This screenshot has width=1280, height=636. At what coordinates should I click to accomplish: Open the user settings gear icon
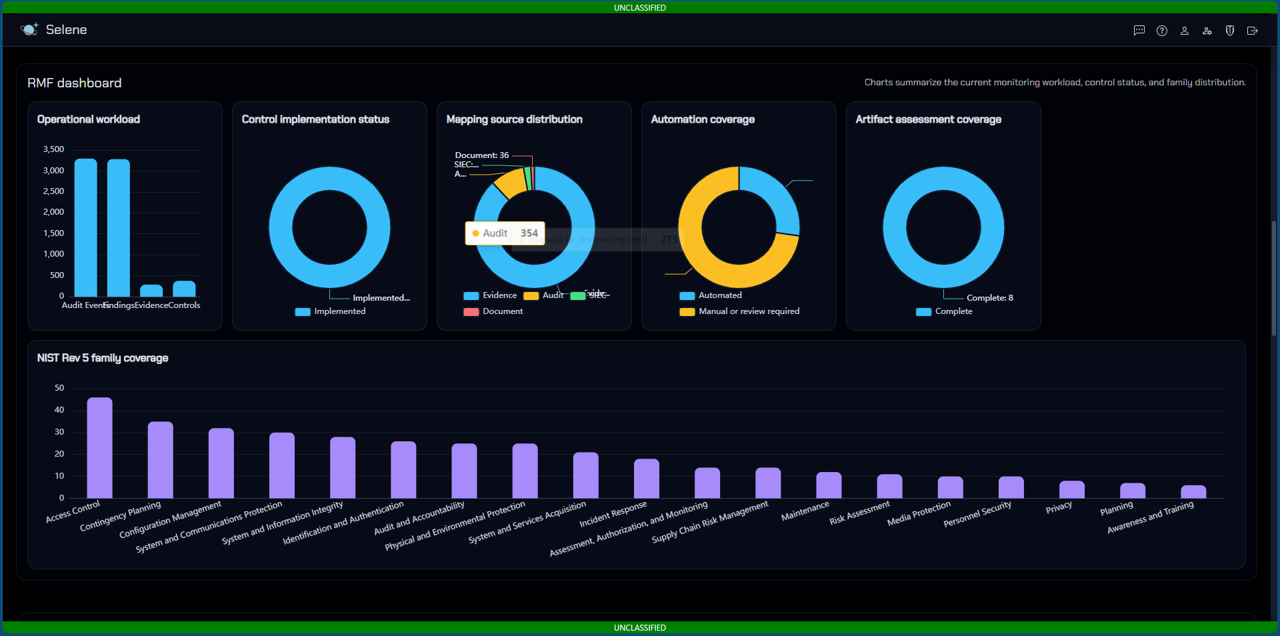pyautogui.click(x=1207, y=31)
